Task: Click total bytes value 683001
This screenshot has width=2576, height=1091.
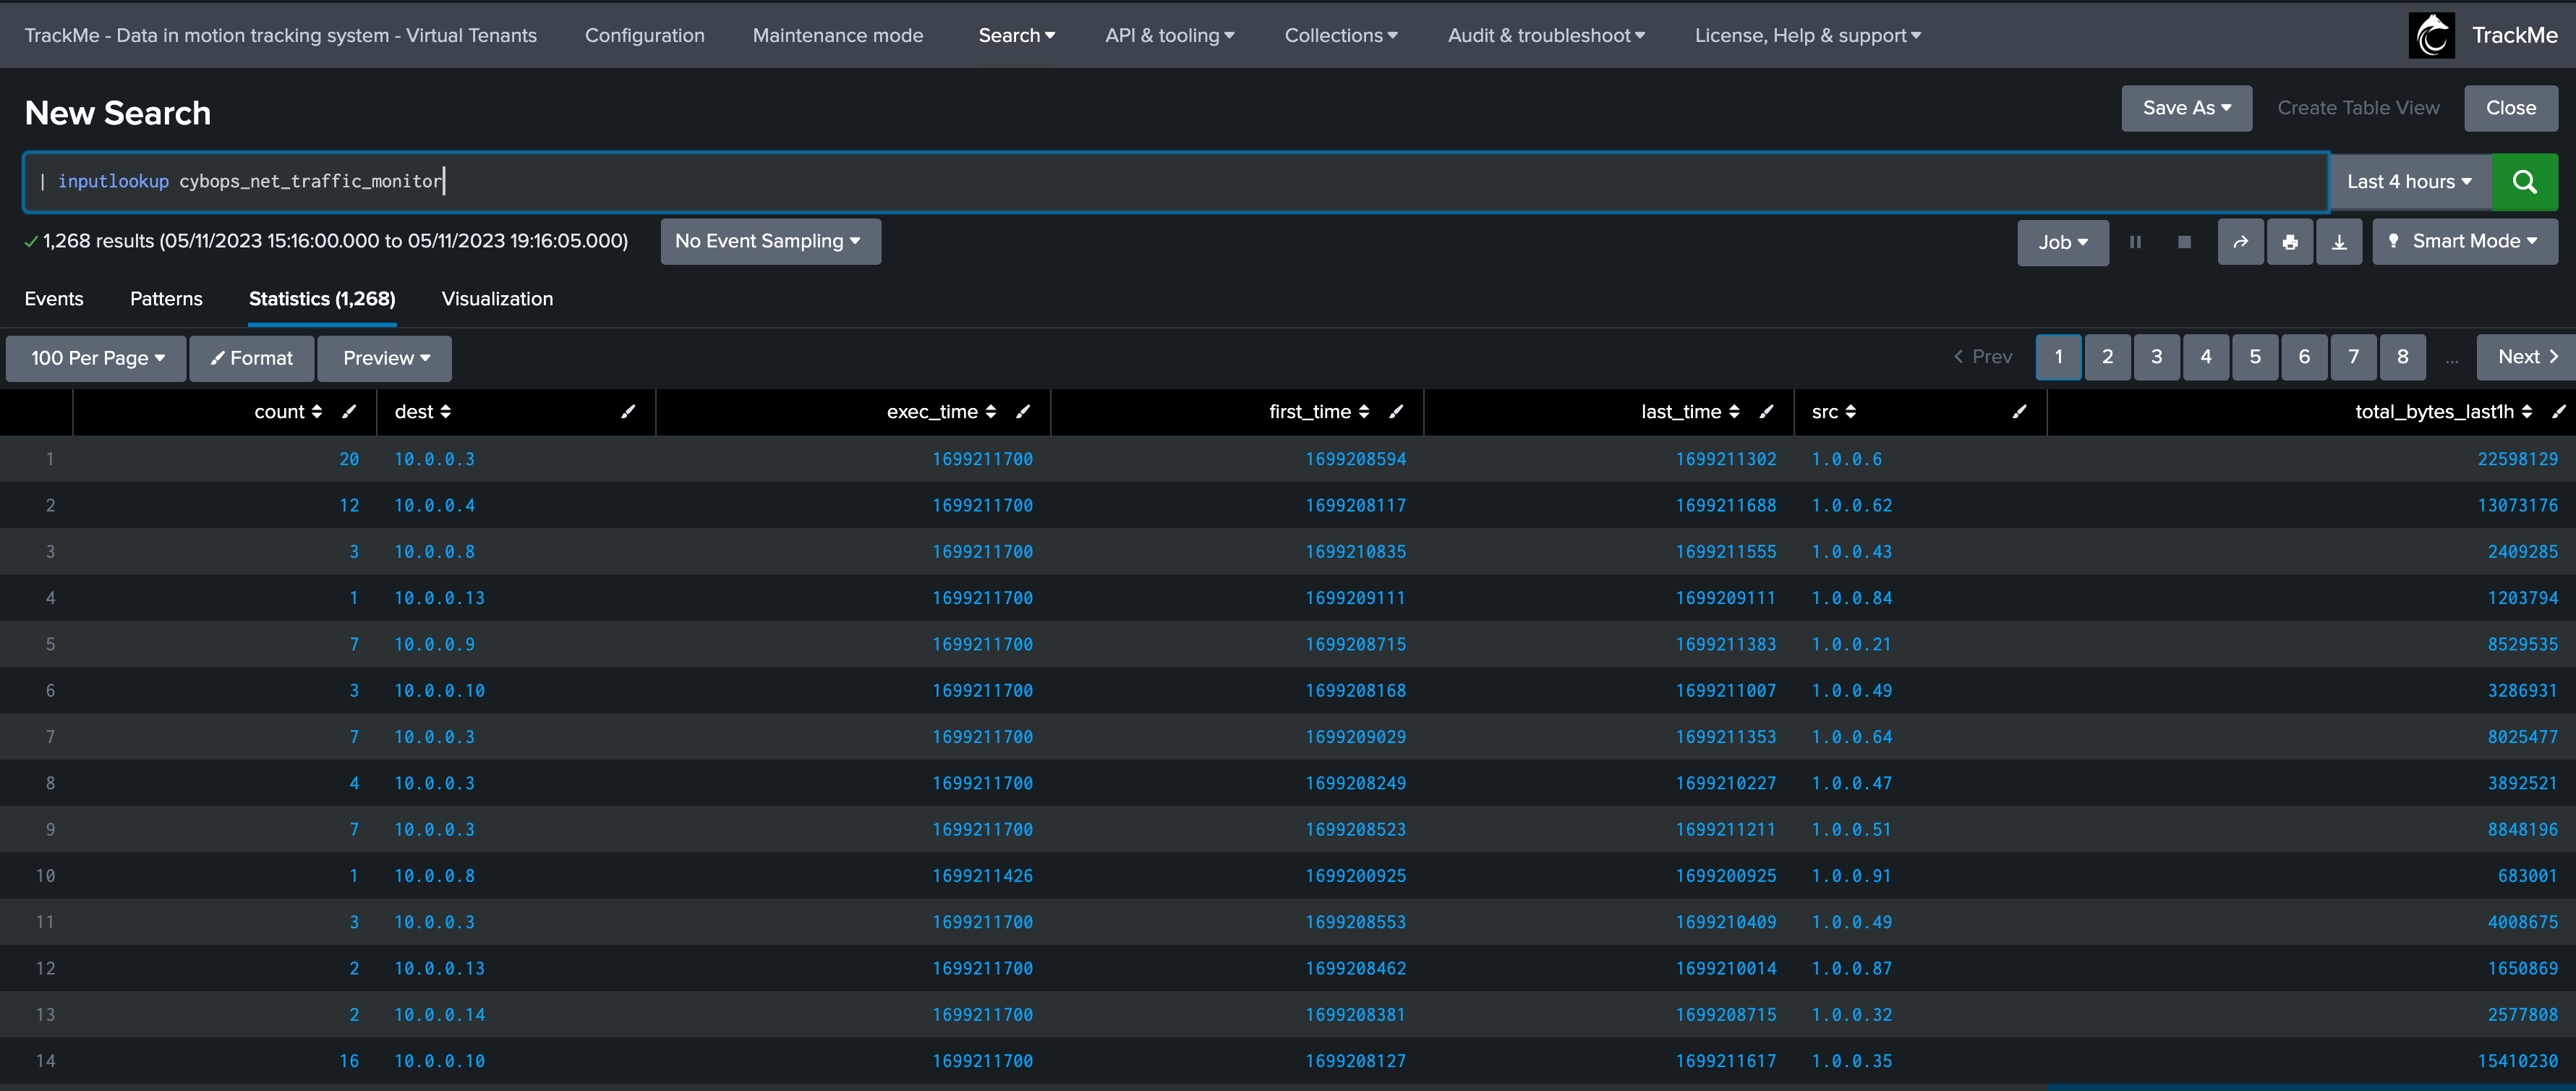Action: point(2527,876)
